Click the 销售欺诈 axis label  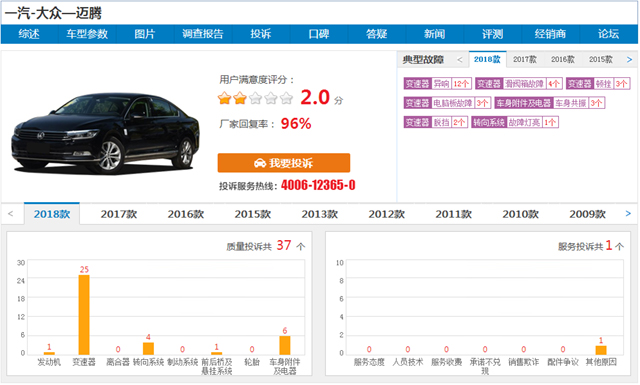click(x=524, y=362)
